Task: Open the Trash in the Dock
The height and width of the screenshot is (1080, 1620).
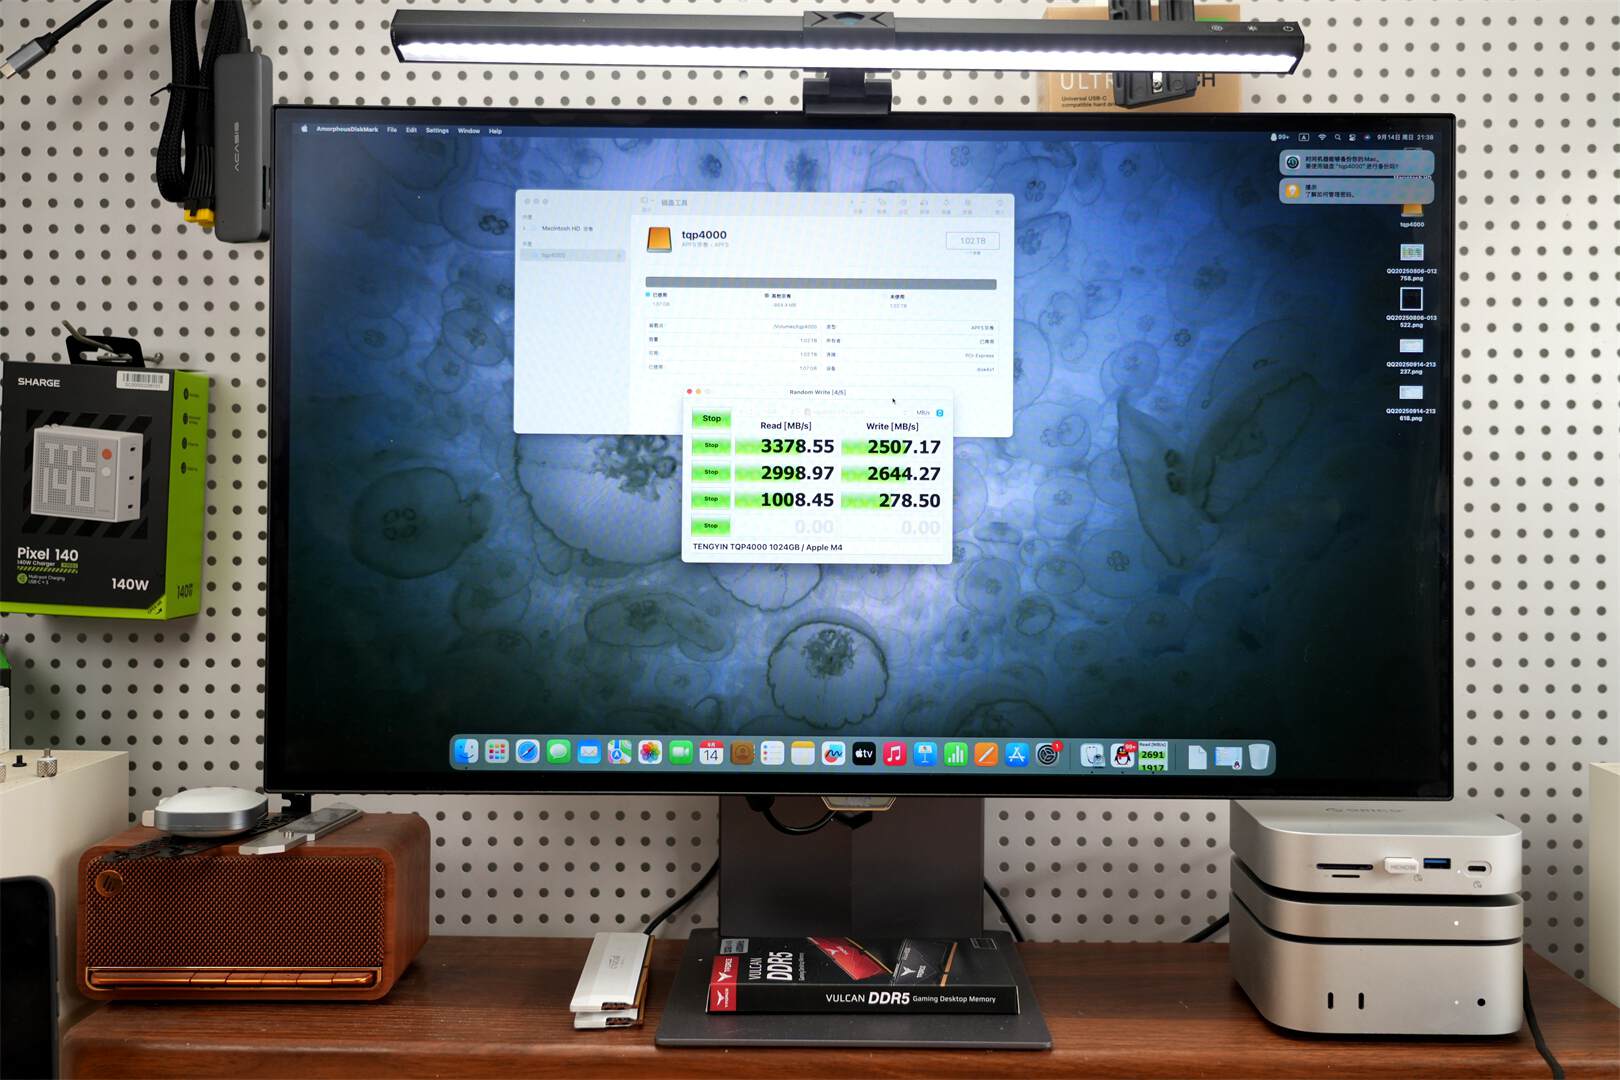Action: coord(1259,757)
